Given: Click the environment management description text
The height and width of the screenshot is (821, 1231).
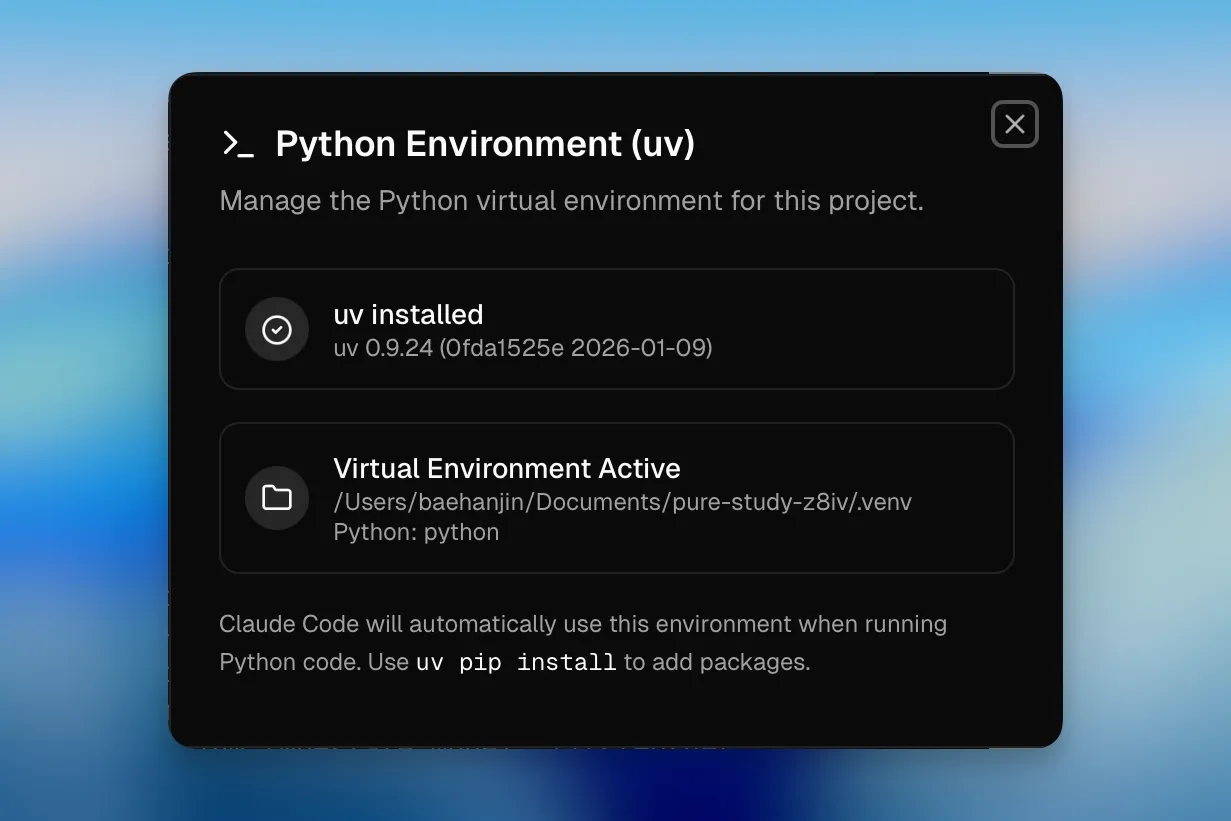Looking at the screenshot, I should pyautogui.click(x=571, y=201).
